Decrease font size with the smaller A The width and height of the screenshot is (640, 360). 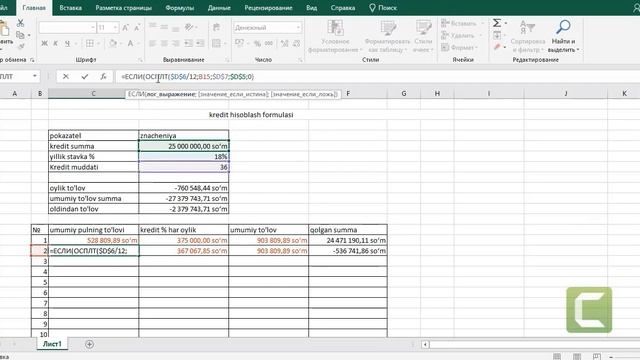(138, 28)
